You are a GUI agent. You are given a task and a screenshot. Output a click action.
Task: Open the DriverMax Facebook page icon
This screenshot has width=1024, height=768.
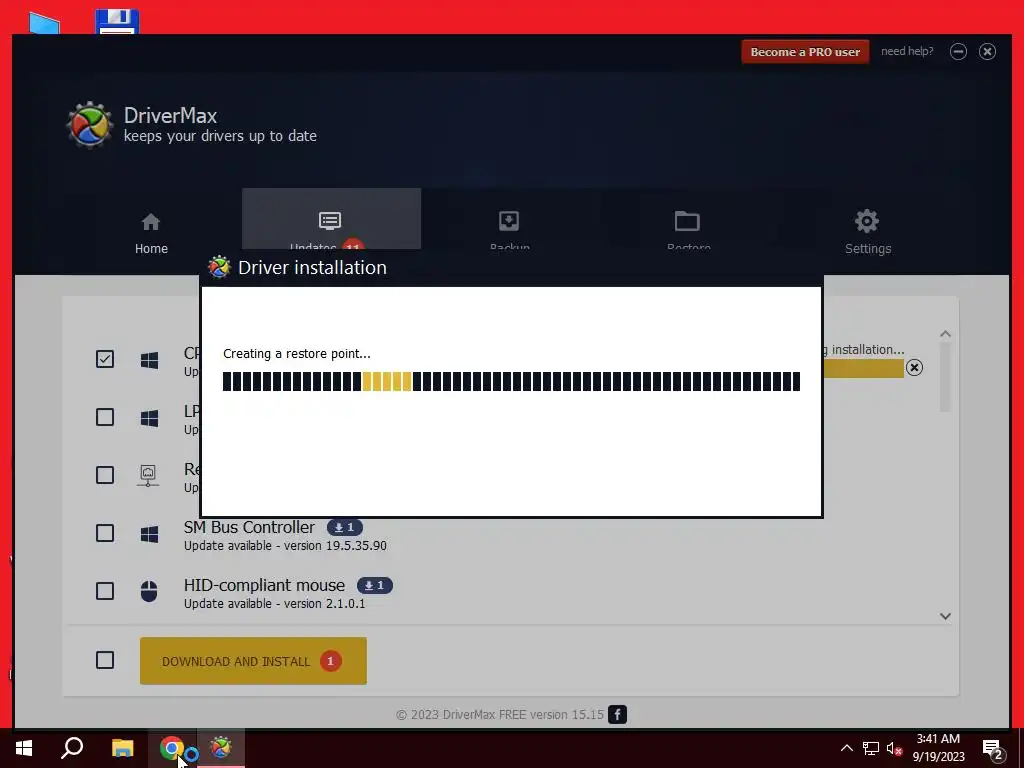[617, 714]
